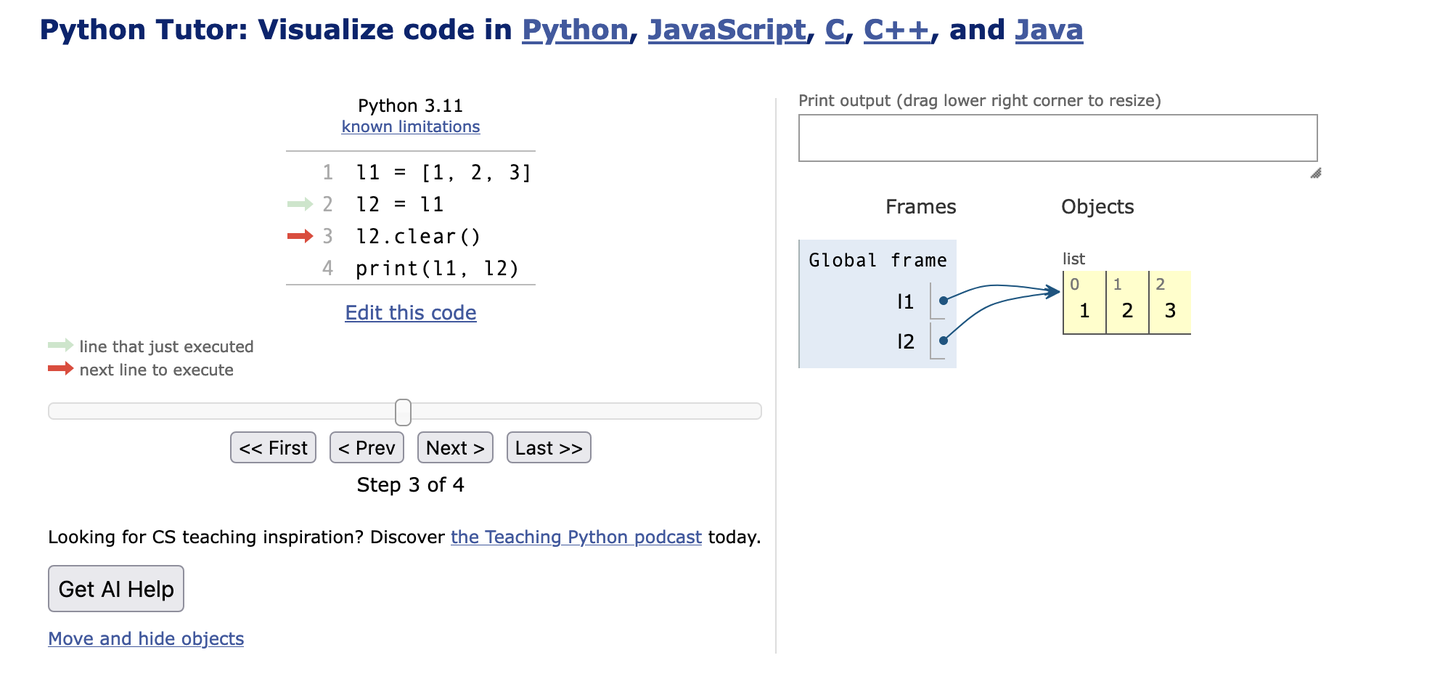The image size is (1440, 687).
Task: Skip to the end with Last >>
Action: [548, 448]
